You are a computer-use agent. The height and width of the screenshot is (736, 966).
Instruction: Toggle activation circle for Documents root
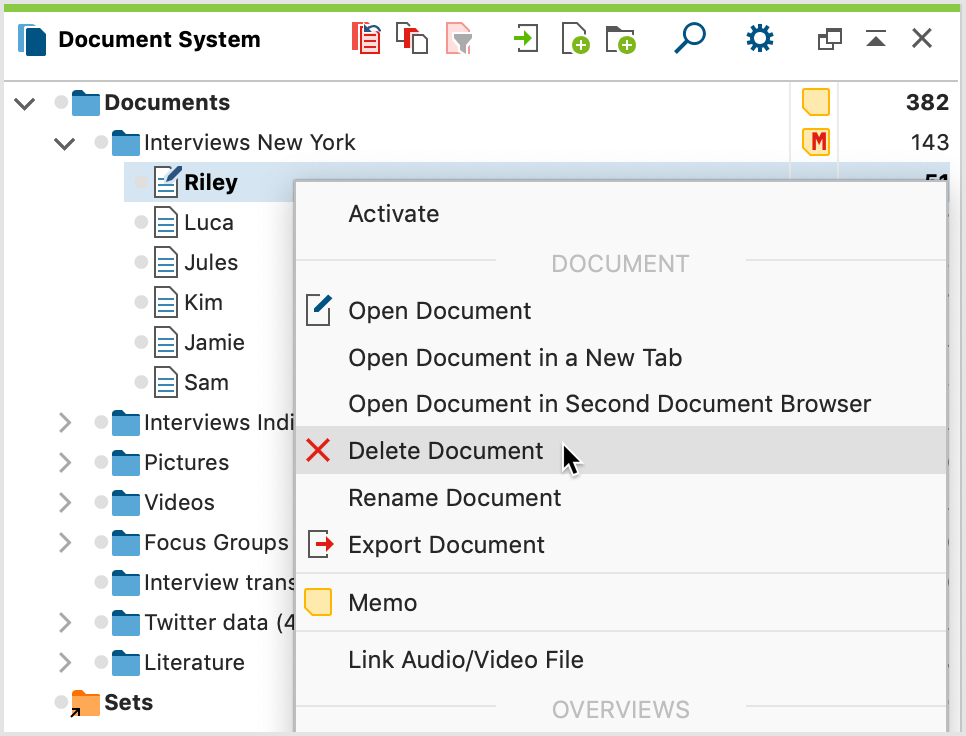click(61, 102)
